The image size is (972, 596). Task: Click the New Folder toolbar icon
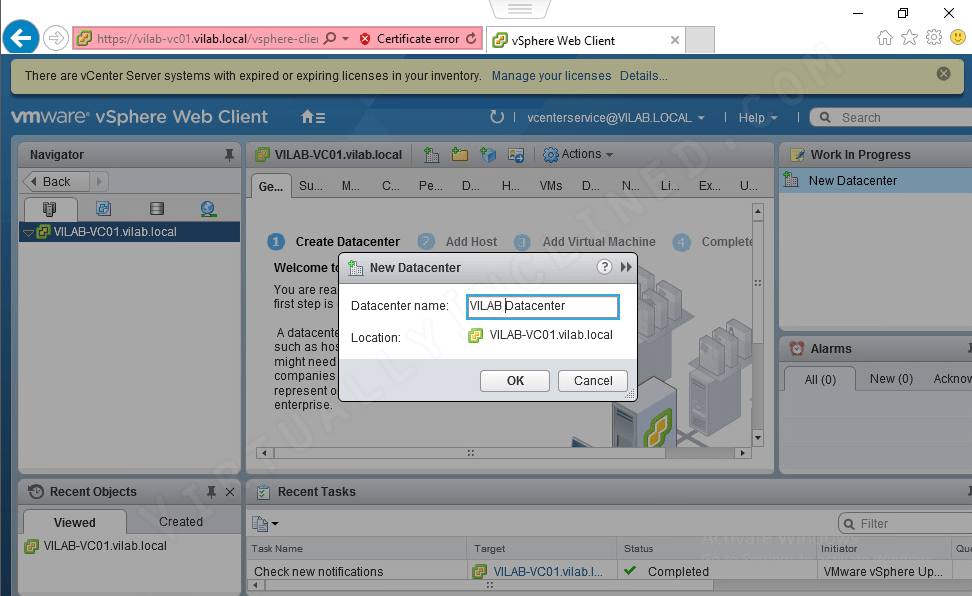tap(459, 155)
